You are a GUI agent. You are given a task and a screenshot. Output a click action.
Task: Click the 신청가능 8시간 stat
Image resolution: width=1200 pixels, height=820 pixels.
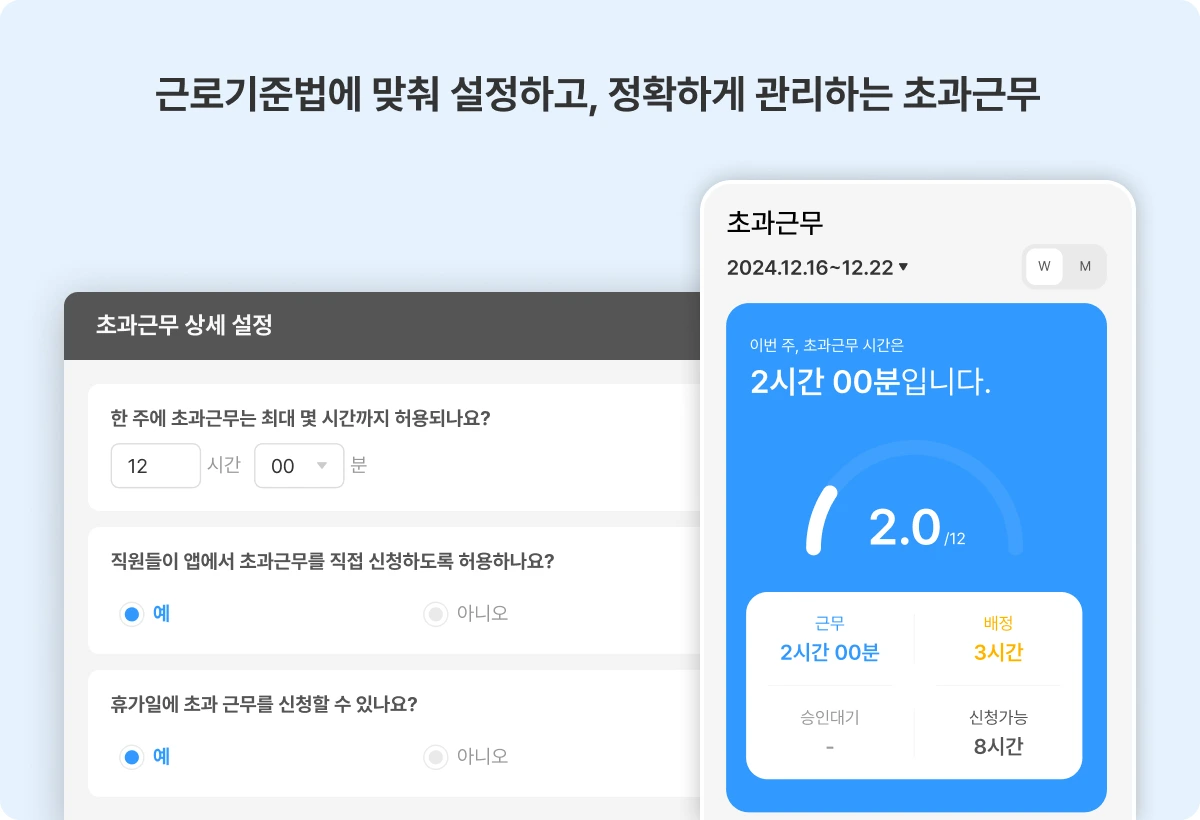point(997,730)
